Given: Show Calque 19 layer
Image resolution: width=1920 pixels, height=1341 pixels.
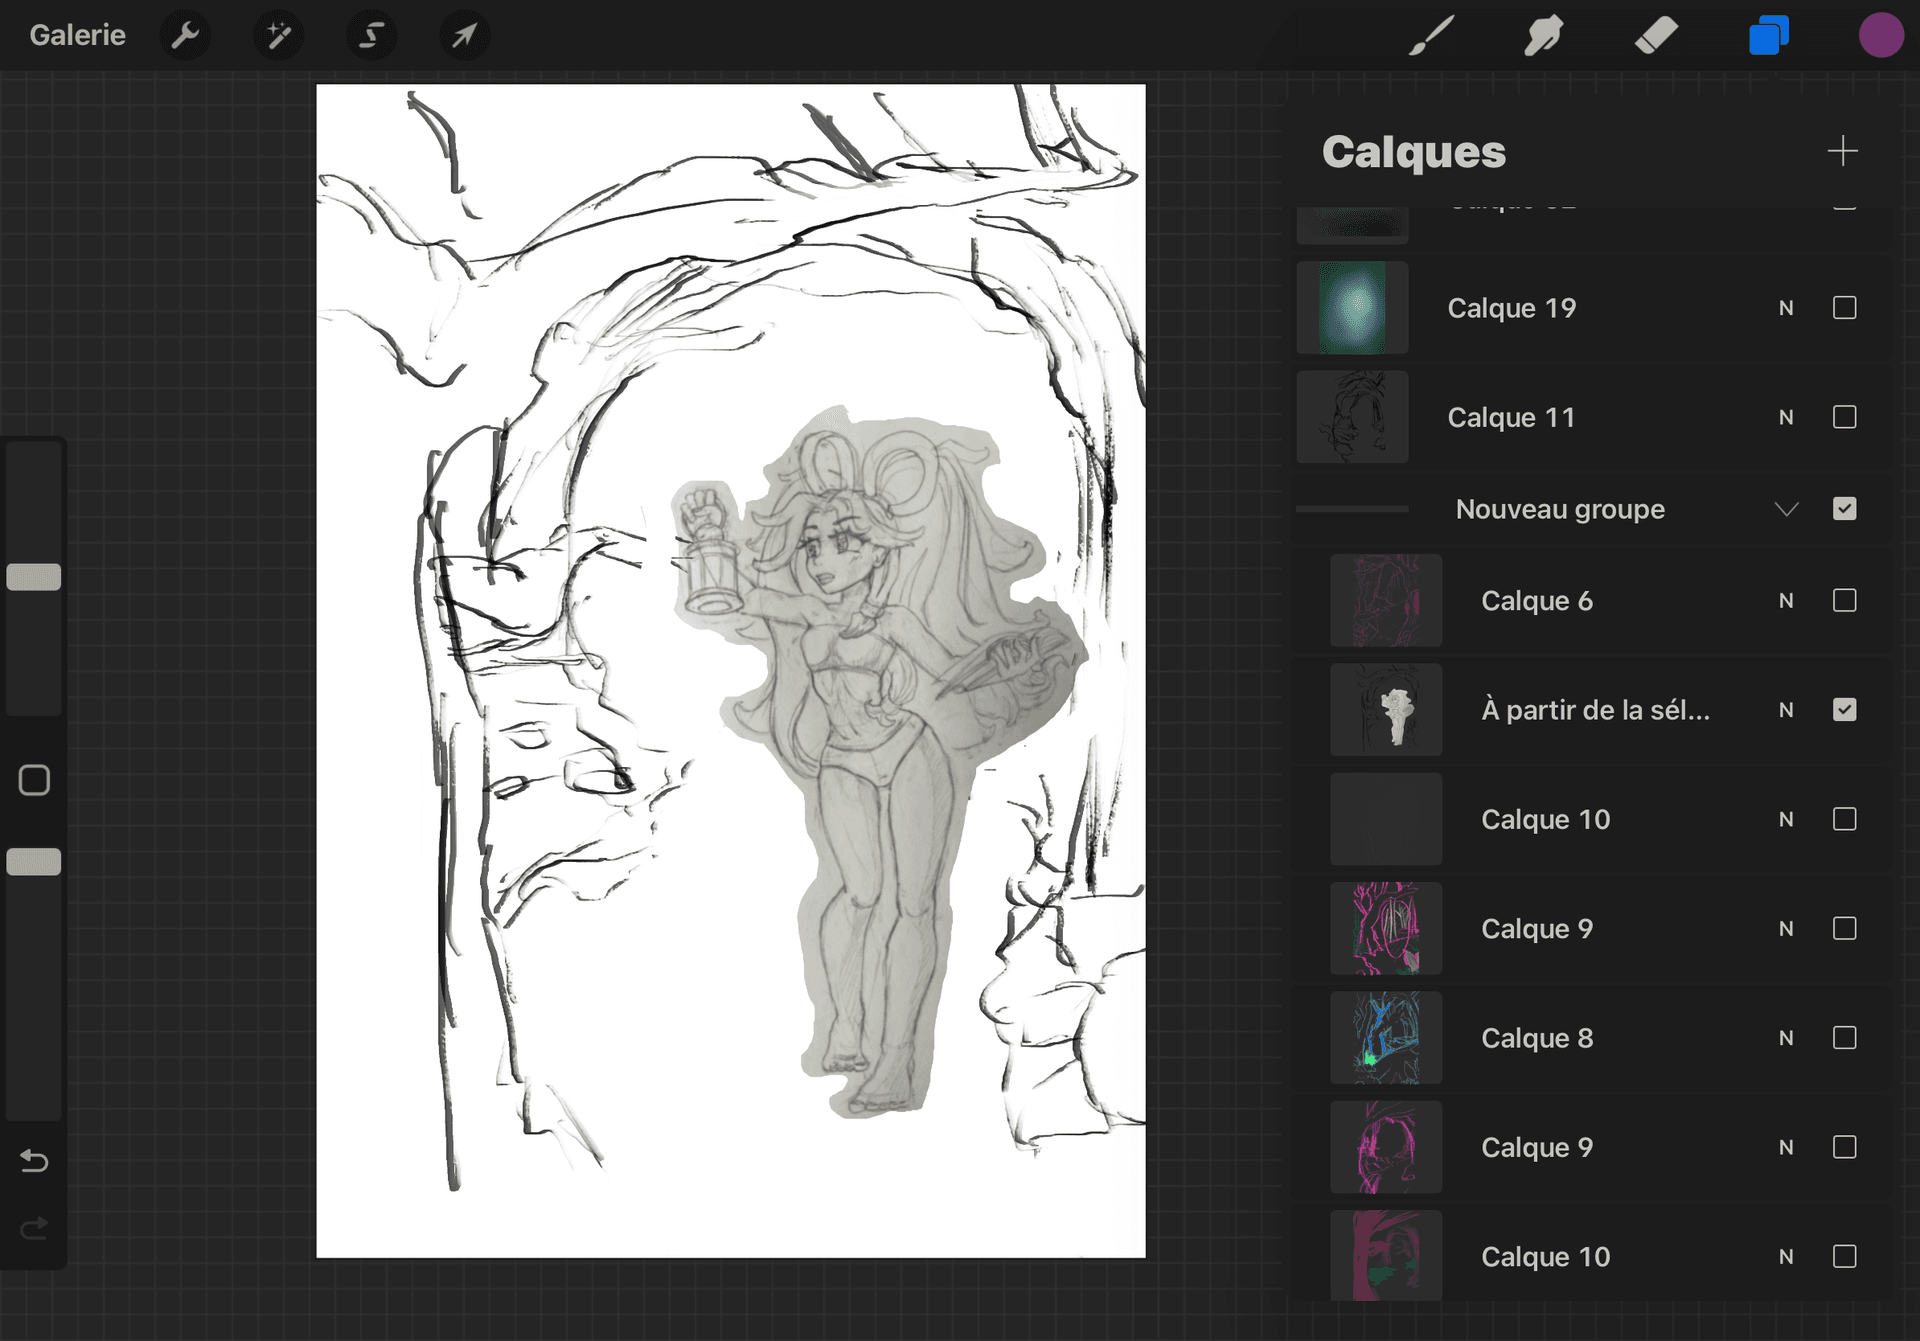Looking at the screenshot, I should click(1844, 308).
